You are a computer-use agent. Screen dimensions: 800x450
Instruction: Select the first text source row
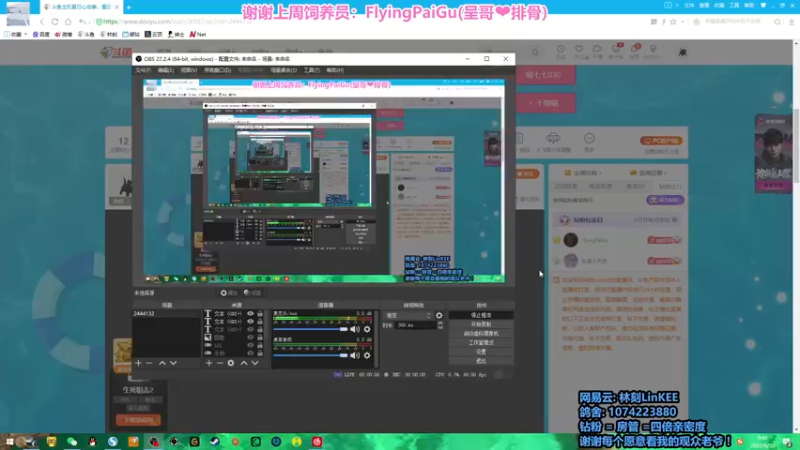click(x=234, y=314)
